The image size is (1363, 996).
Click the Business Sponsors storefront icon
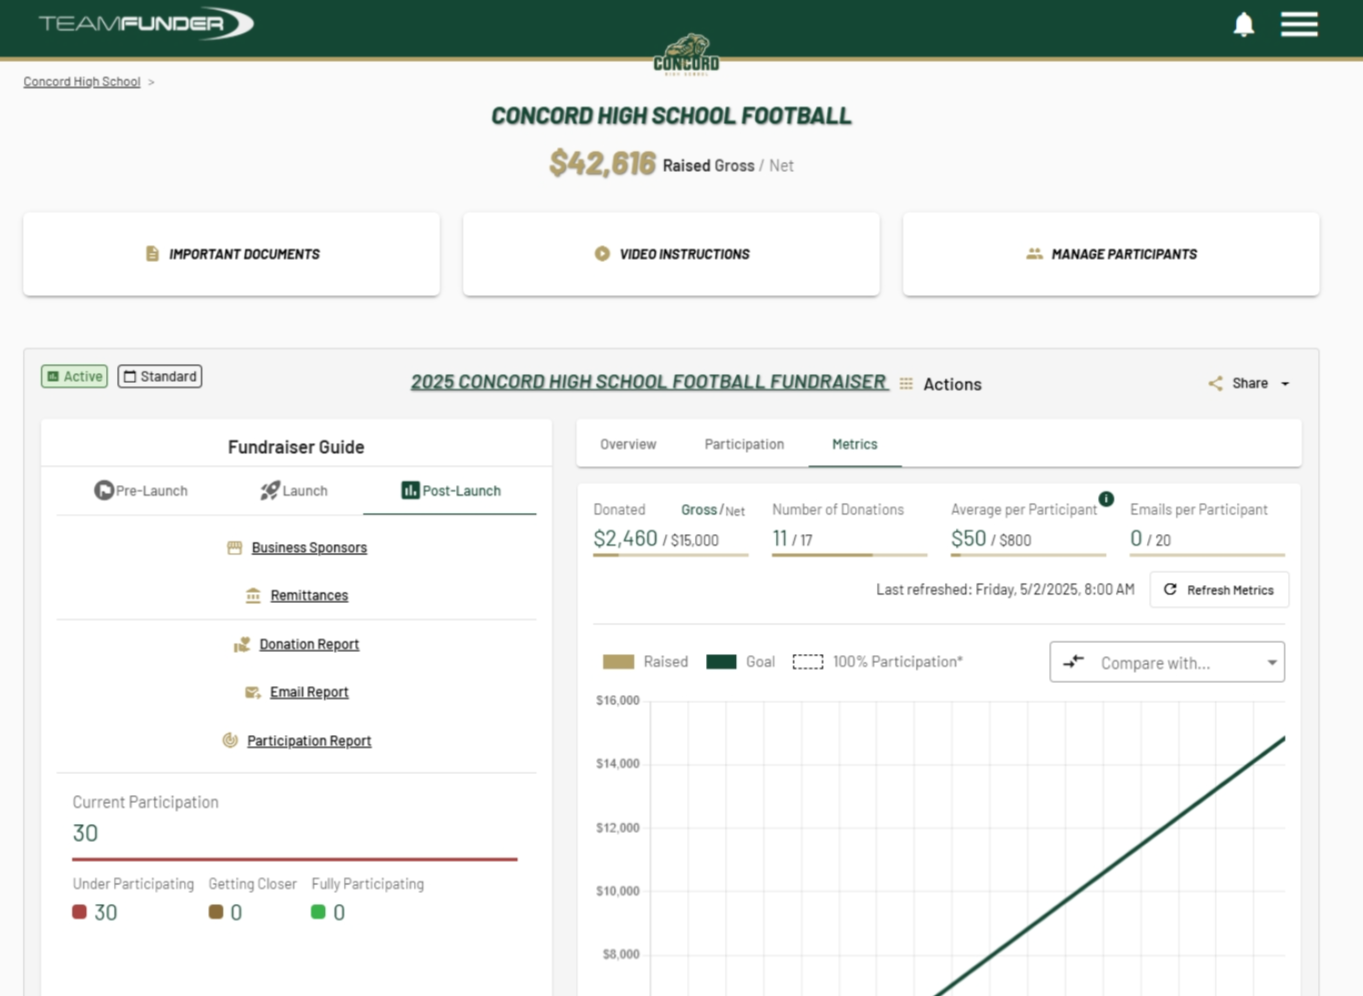point(235,548)
